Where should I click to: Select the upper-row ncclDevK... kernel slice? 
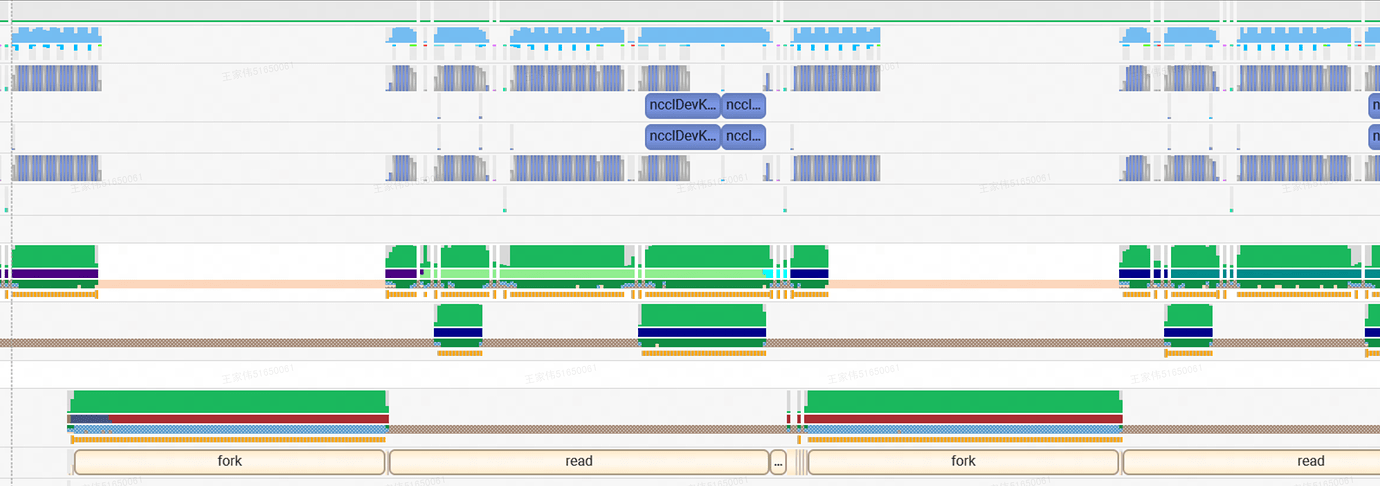(682, 105)
